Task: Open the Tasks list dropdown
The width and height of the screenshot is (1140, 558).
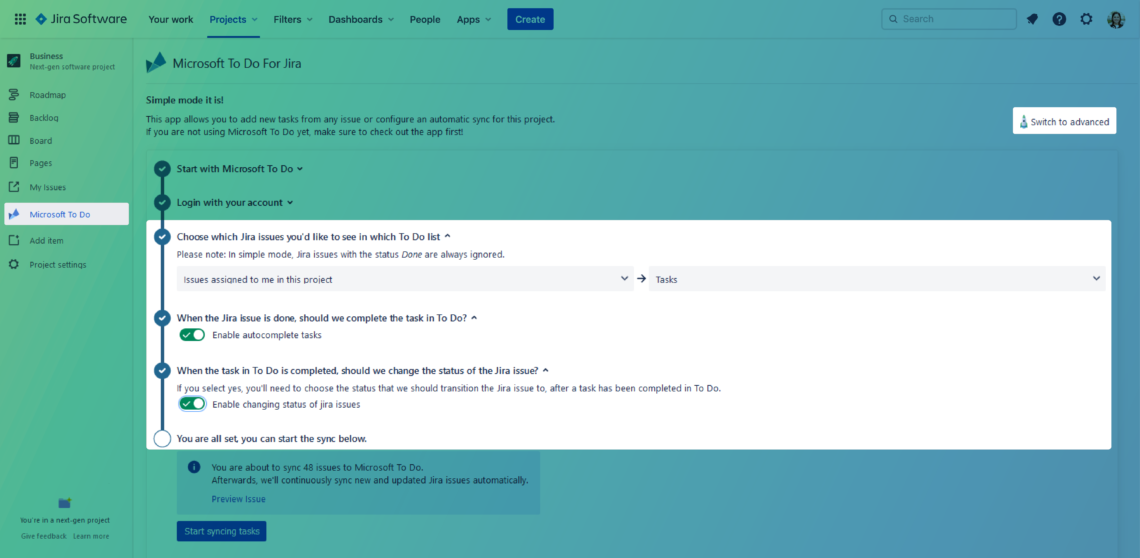Action: click(x=877, y=279)
